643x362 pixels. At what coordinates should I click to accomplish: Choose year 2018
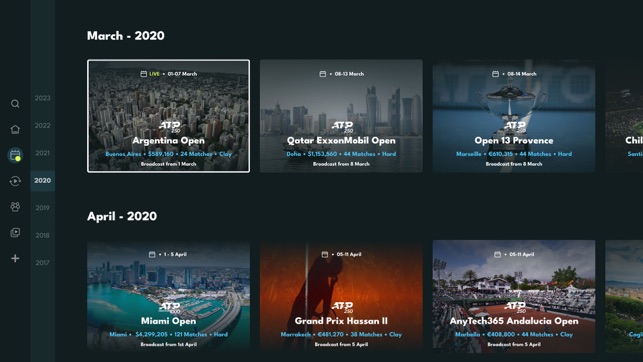tap(43, 235)
